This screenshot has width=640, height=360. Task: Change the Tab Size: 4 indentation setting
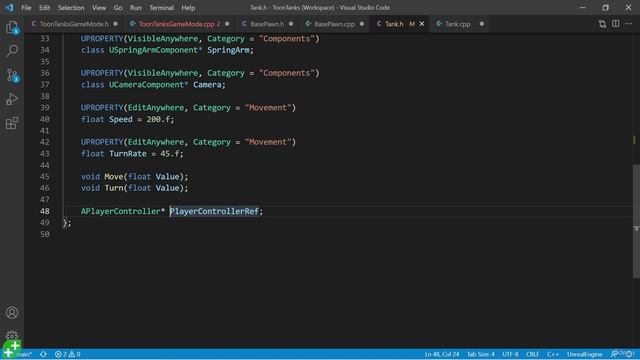tap(480, 354)
